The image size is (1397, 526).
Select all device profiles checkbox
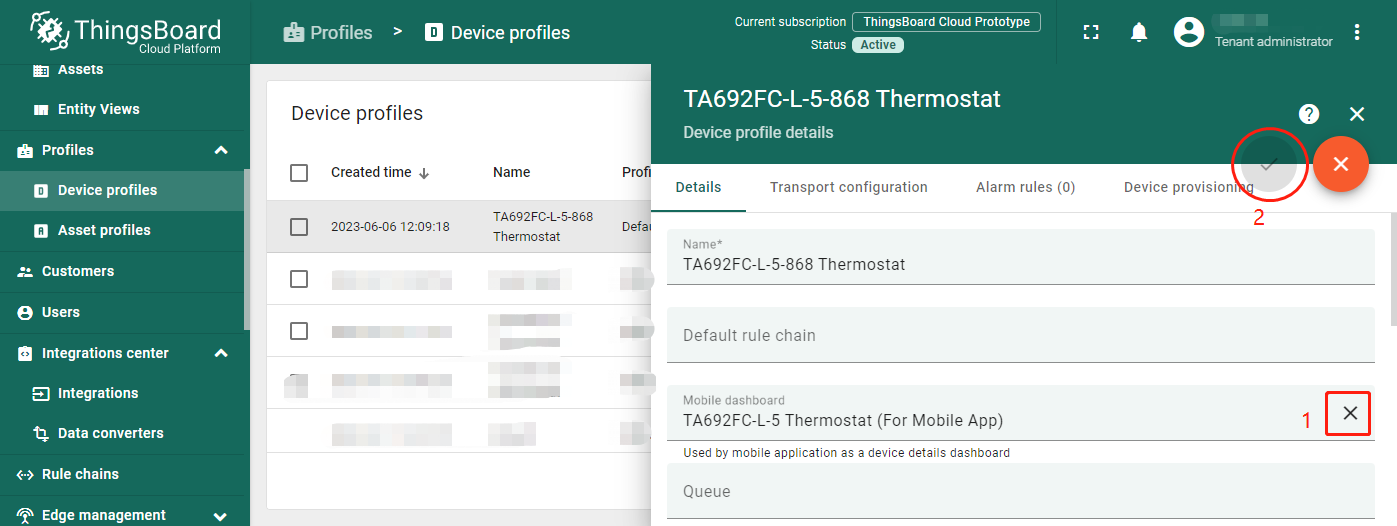[299, 173]
